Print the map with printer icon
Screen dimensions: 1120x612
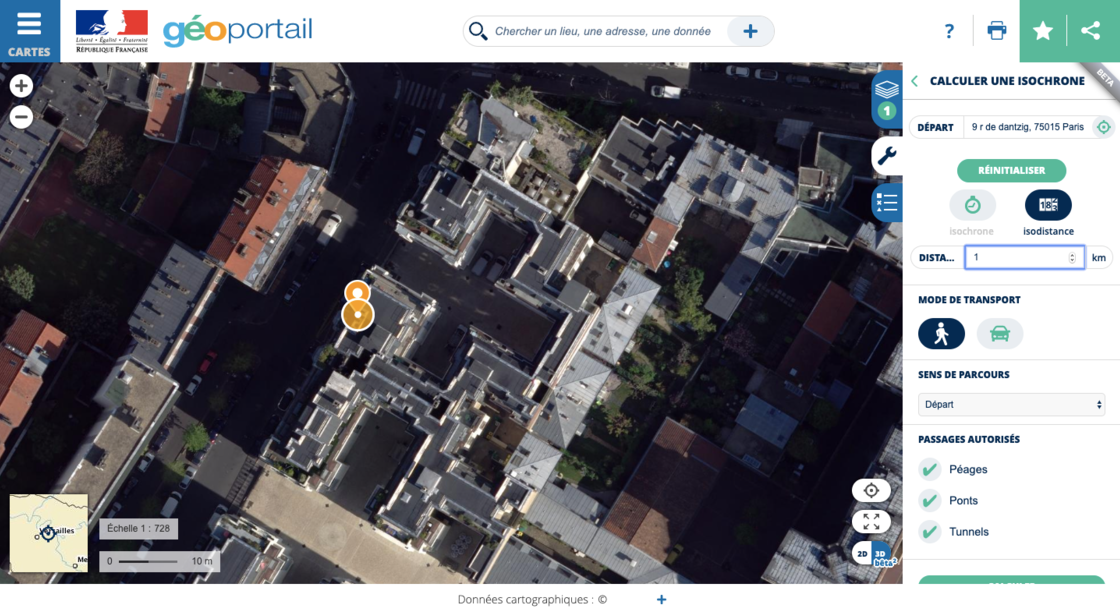tap(996, 31)
